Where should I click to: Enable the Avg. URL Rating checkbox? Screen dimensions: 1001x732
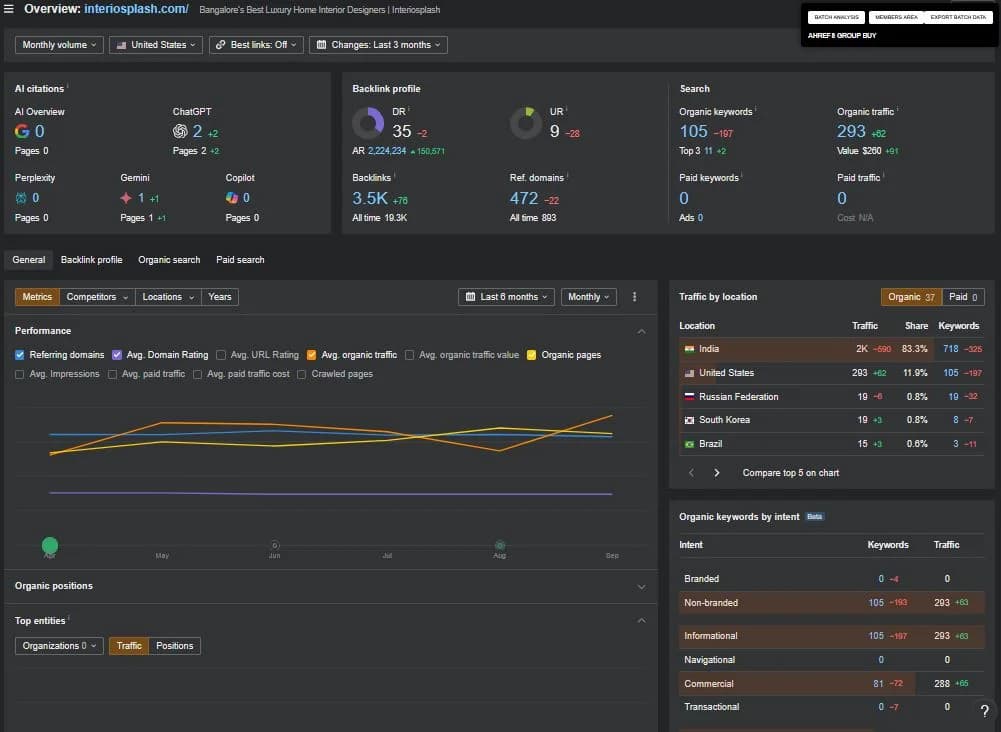pyautogui.click(x=221, y=355)
